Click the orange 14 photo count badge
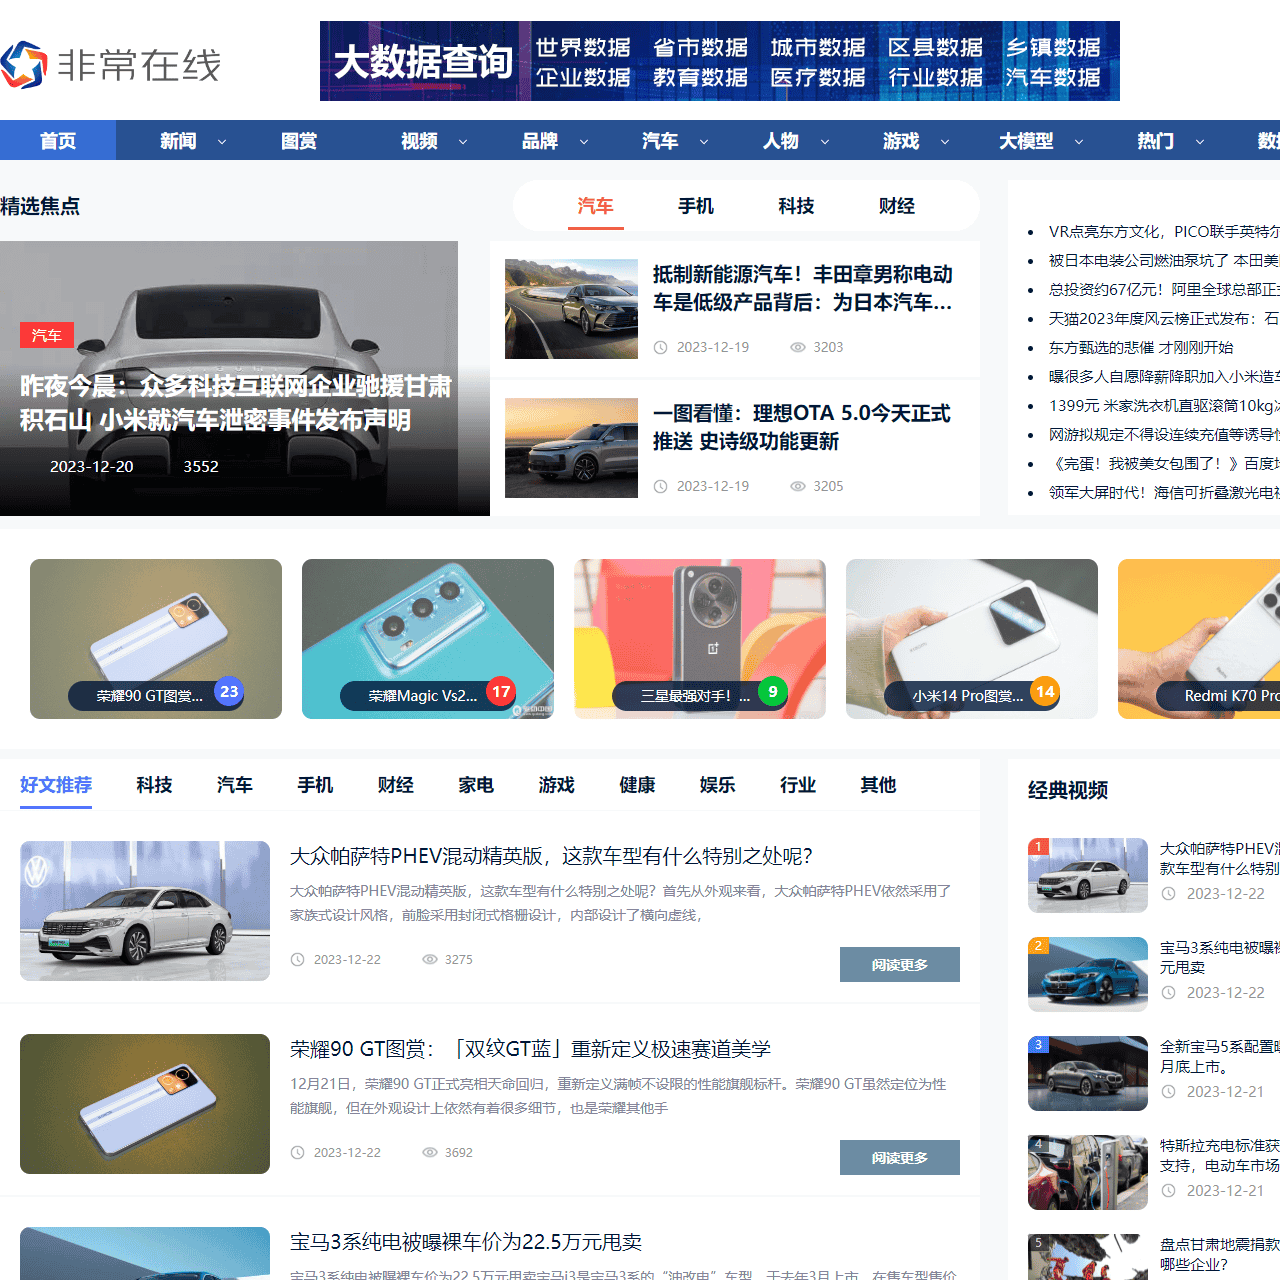This screenshot has height=1280, width=1280. click(x=1045, y=691)
